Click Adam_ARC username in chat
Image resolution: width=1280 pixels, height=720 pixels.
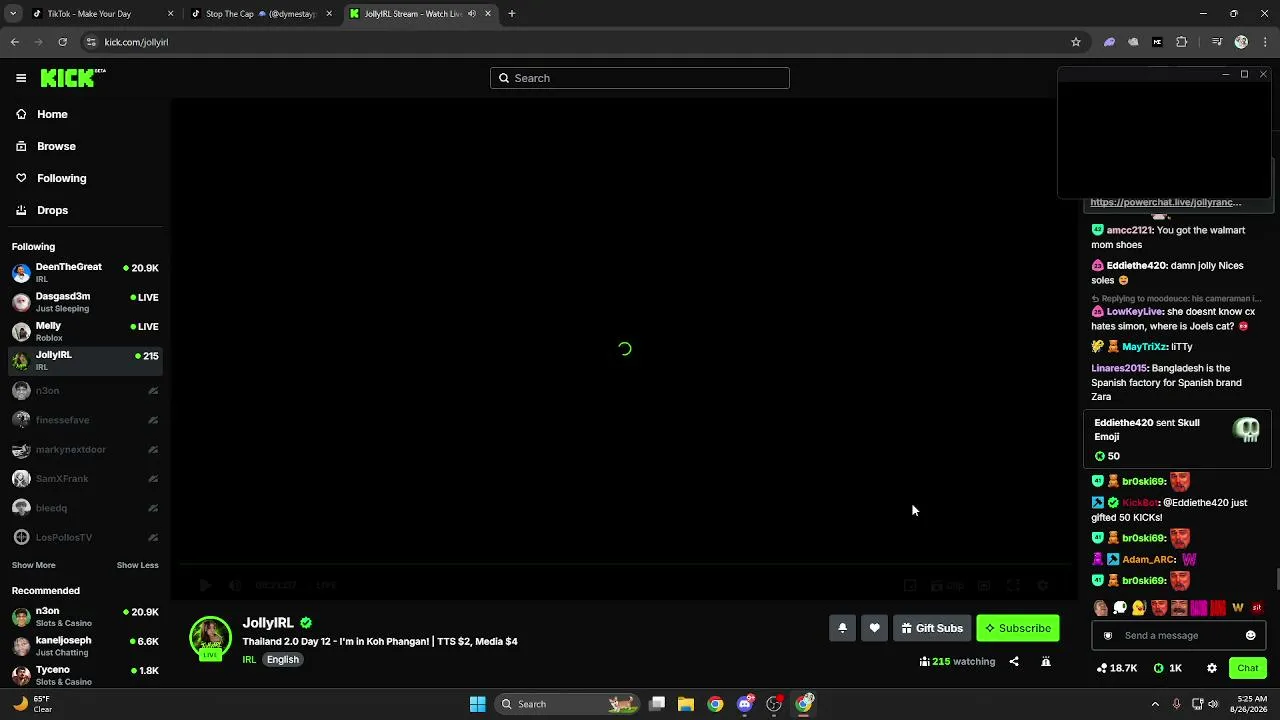[1148, 560]
